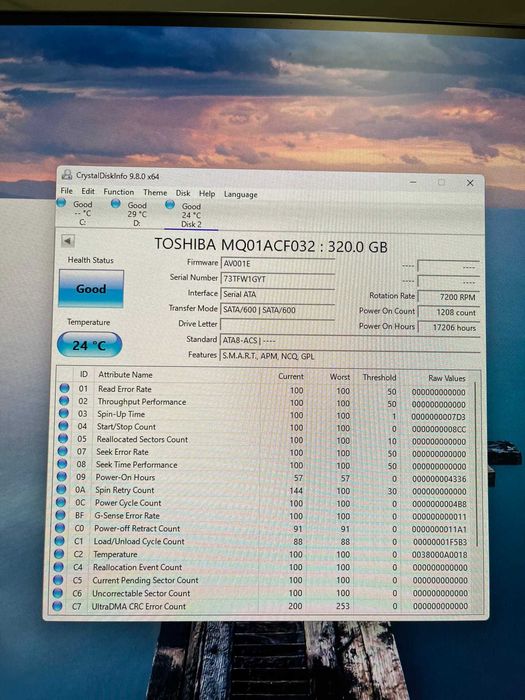Close the CrystalDiskInfo window

click(x=470, y=183)
